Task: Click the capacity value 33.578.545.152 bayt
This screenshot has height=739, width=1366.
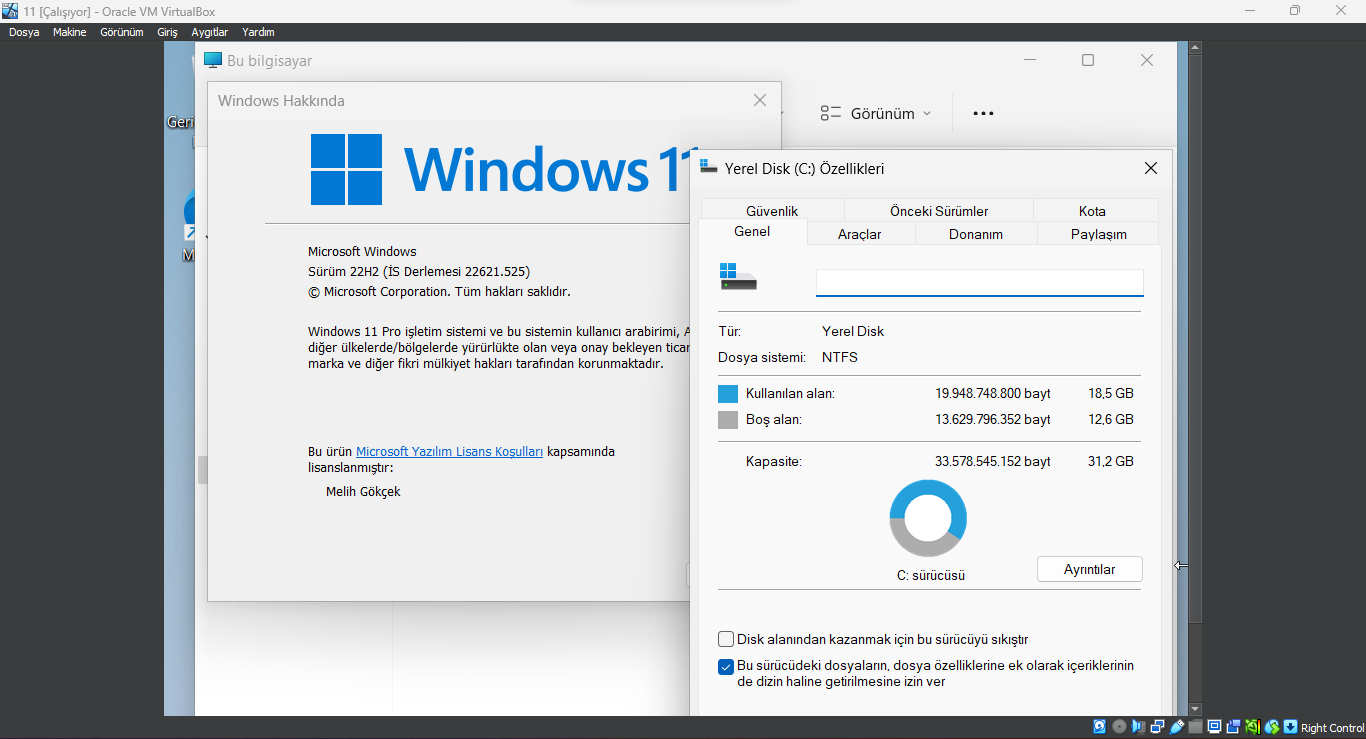Action: point(993,462)
